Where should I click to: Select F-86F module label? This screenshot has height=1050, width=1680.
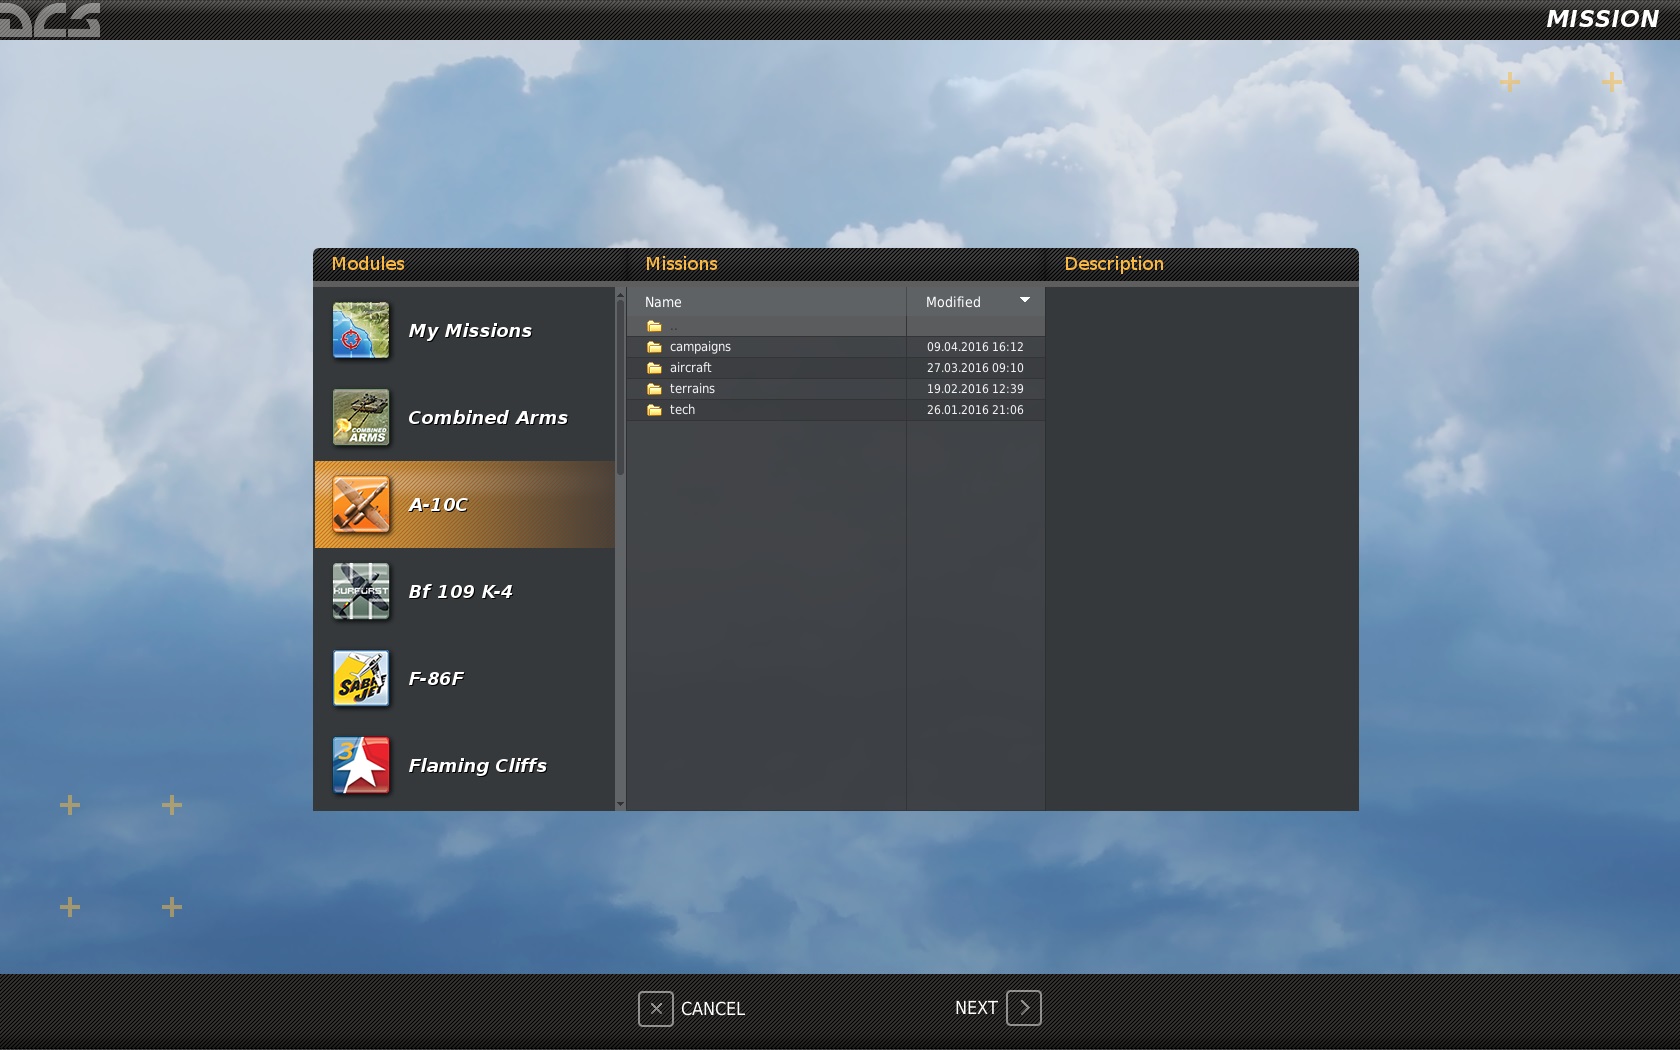click(436, 679)
